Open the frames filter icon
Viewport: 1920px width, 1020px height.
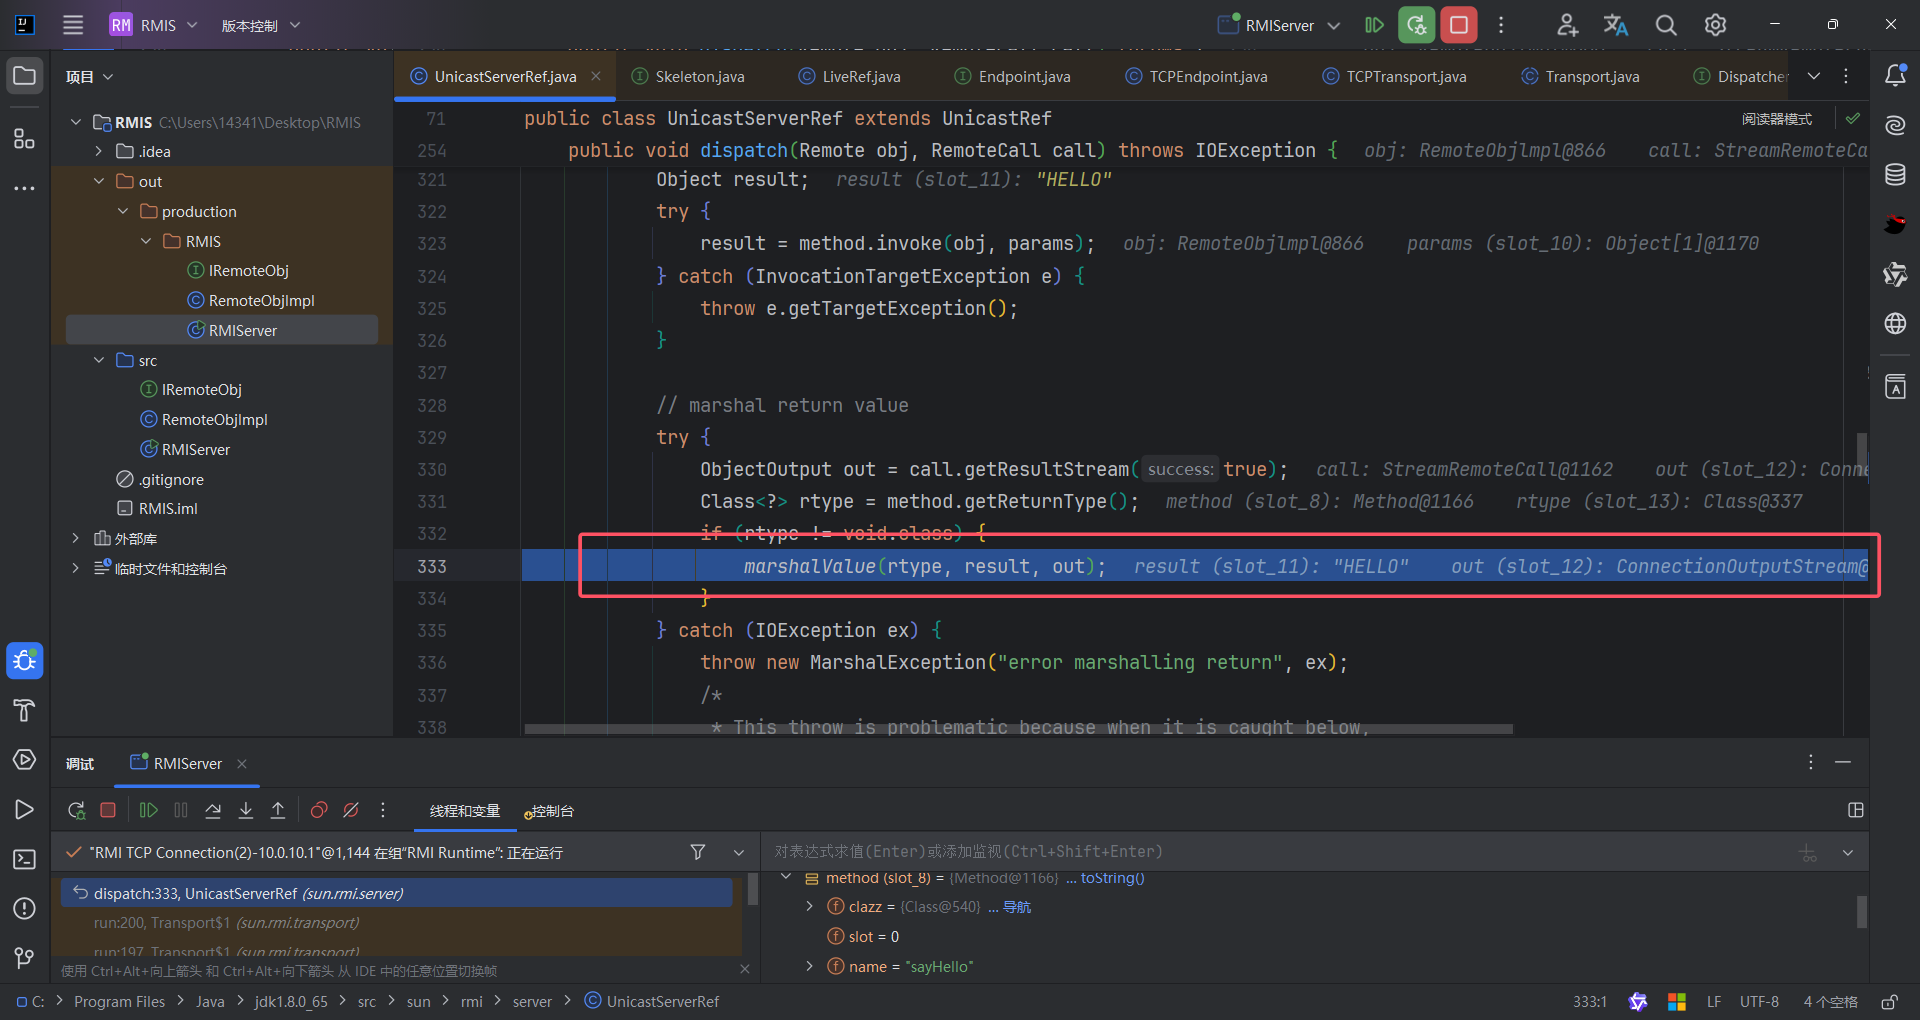click(698, 852)
